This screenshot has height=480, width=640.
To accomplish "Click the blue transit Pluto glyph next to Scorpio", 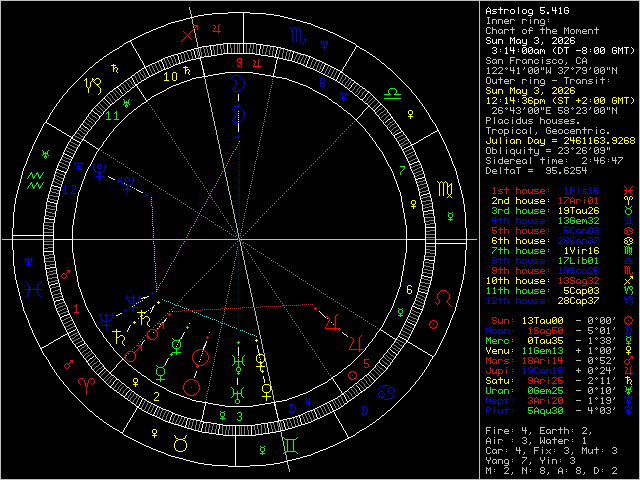I will 324,44.
